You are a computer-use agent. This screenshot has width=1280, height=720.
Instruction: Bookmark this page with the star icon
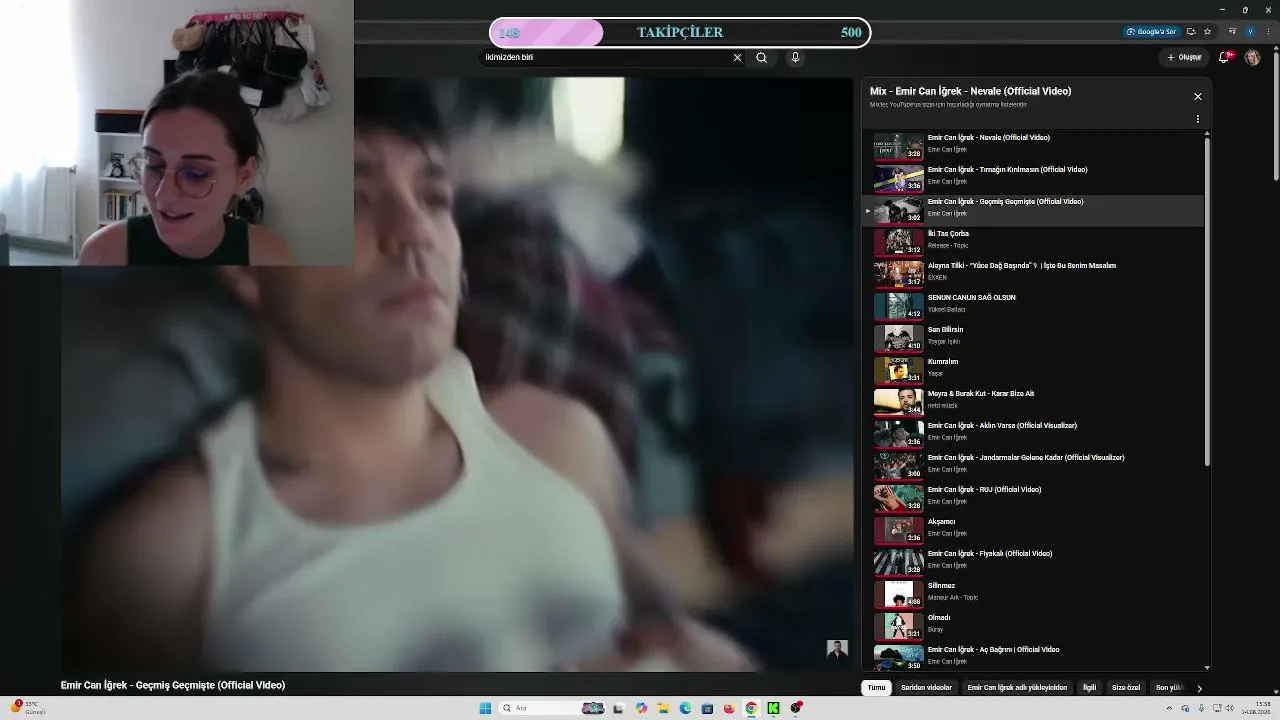[x=1208, y=32]
